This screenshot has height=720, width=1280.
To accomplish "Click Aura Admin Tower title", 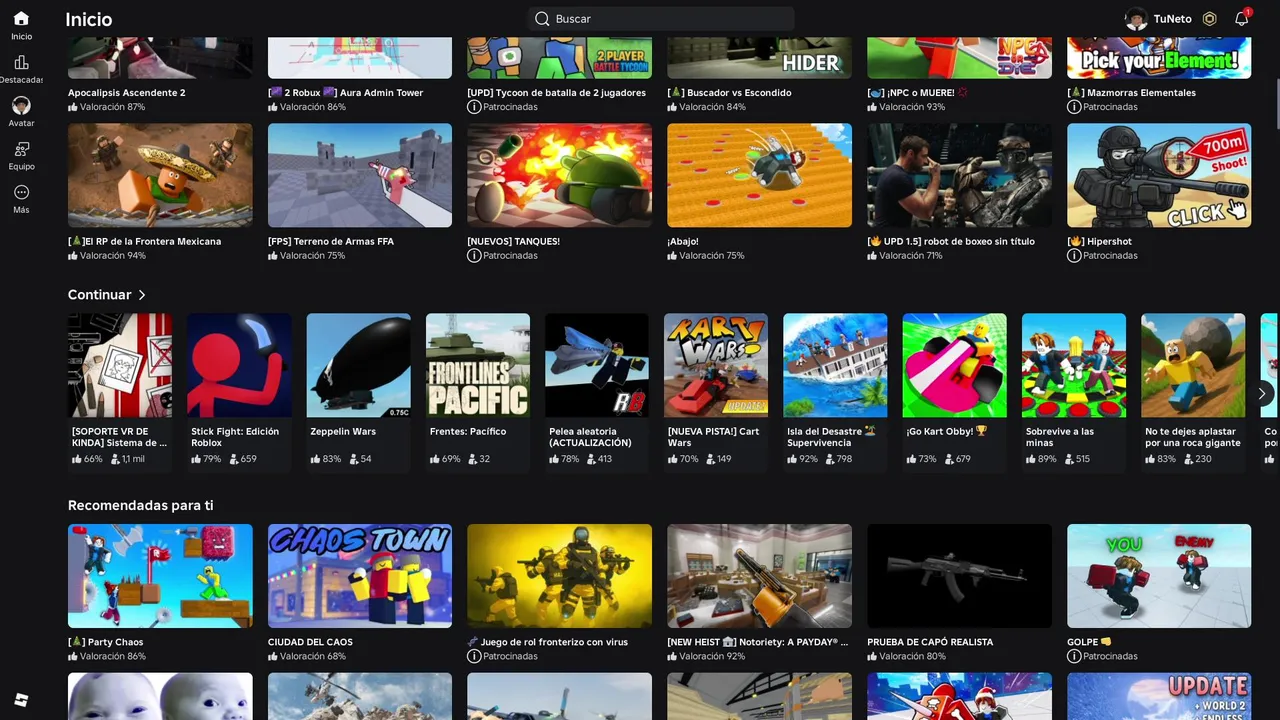I will pos(346,93).
